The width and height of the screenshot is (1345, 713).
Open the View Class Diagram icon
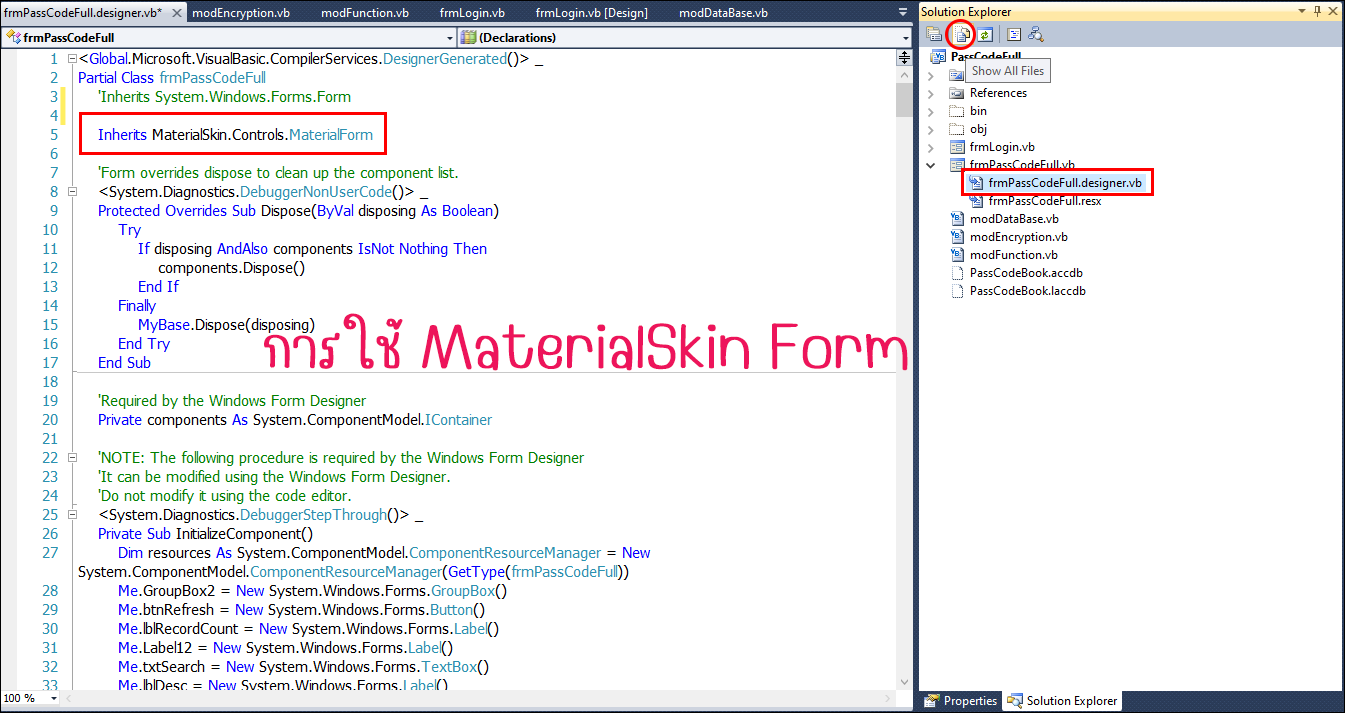1036,34
